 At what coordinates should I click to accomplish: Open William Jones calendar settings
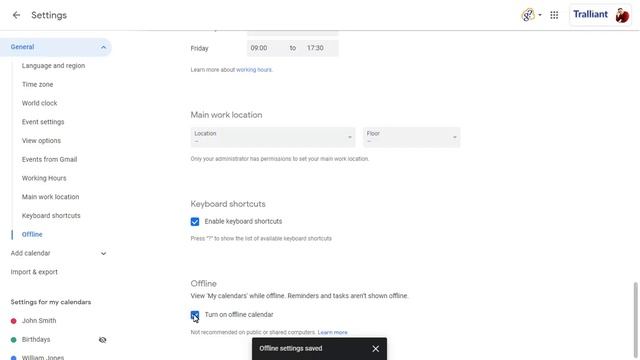43,358
